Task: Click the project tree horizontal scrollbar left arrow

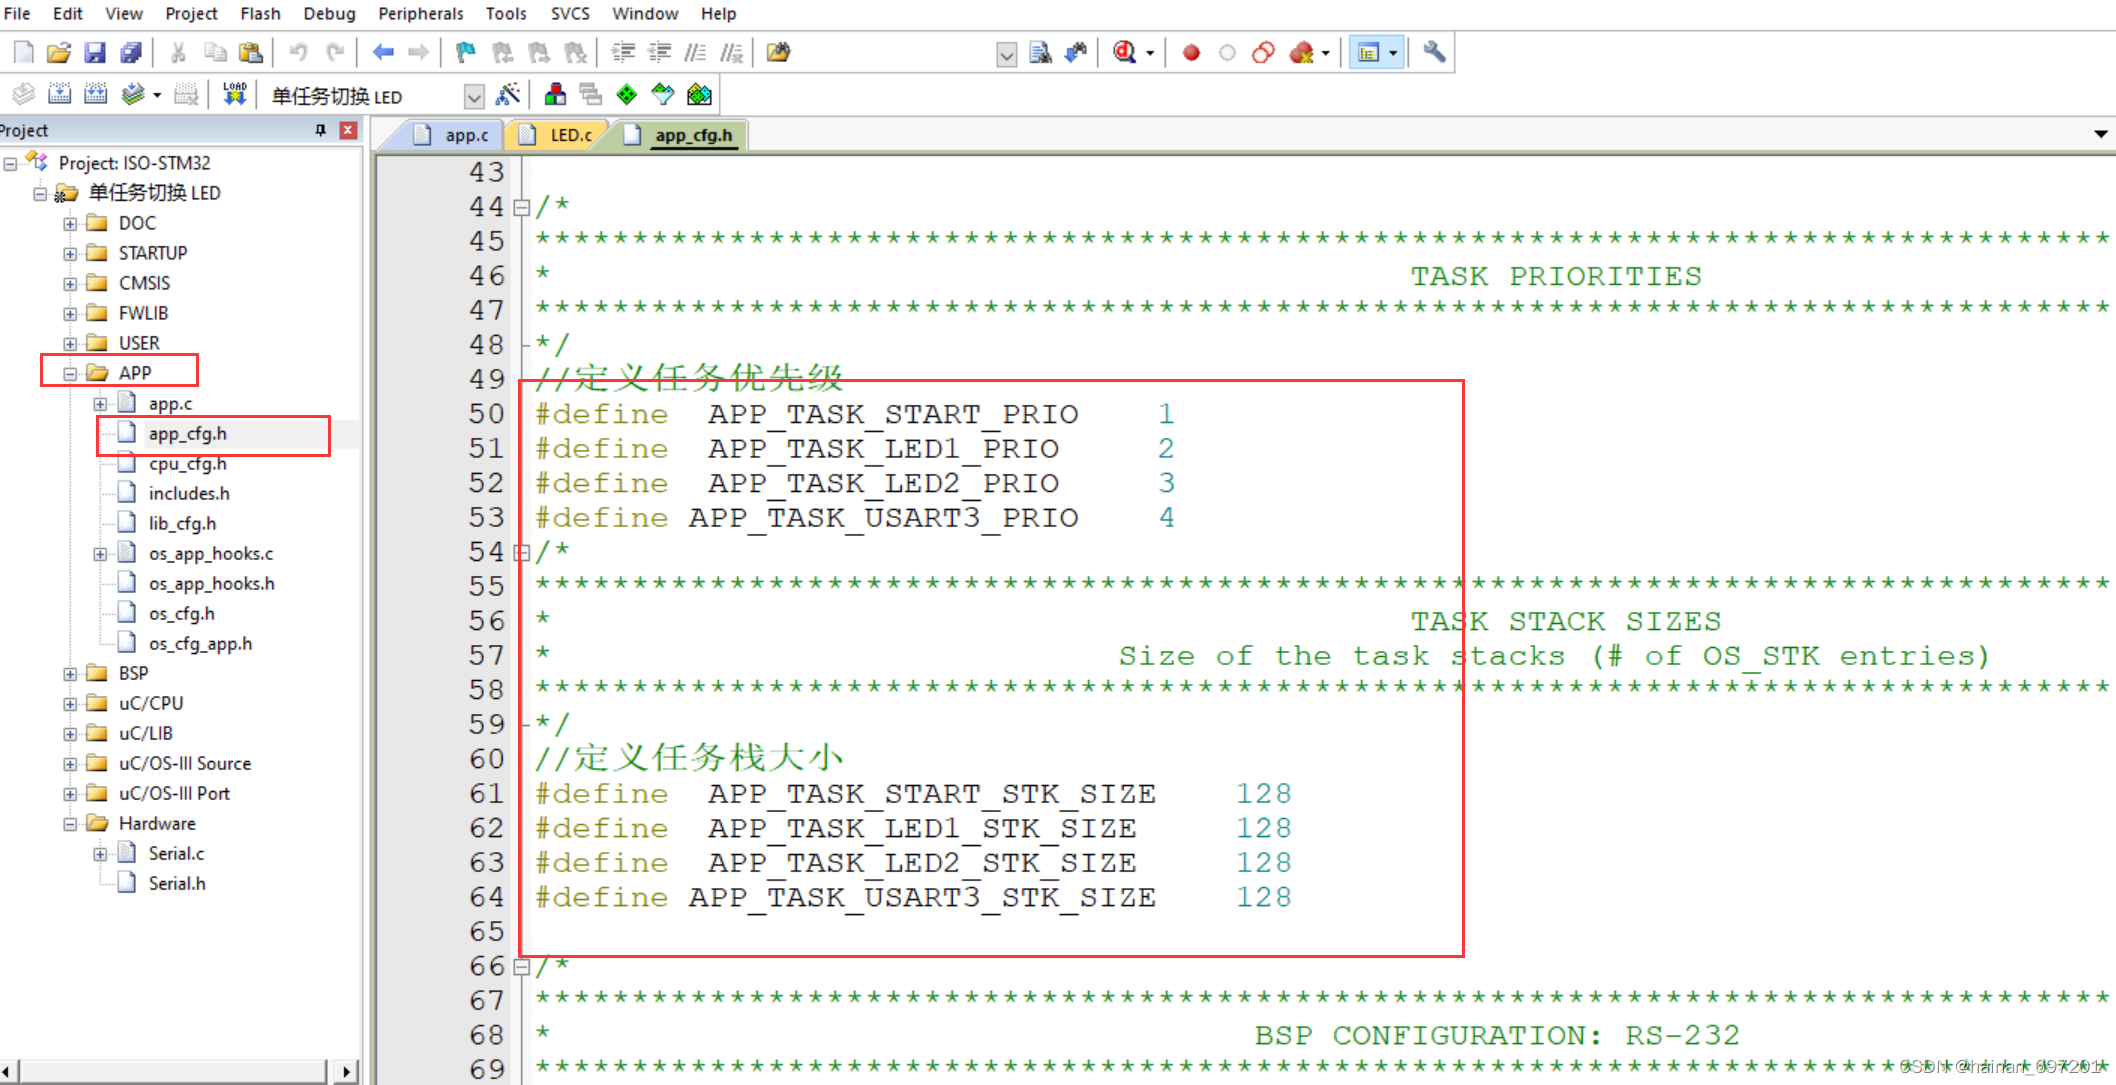Action: 7,1072
